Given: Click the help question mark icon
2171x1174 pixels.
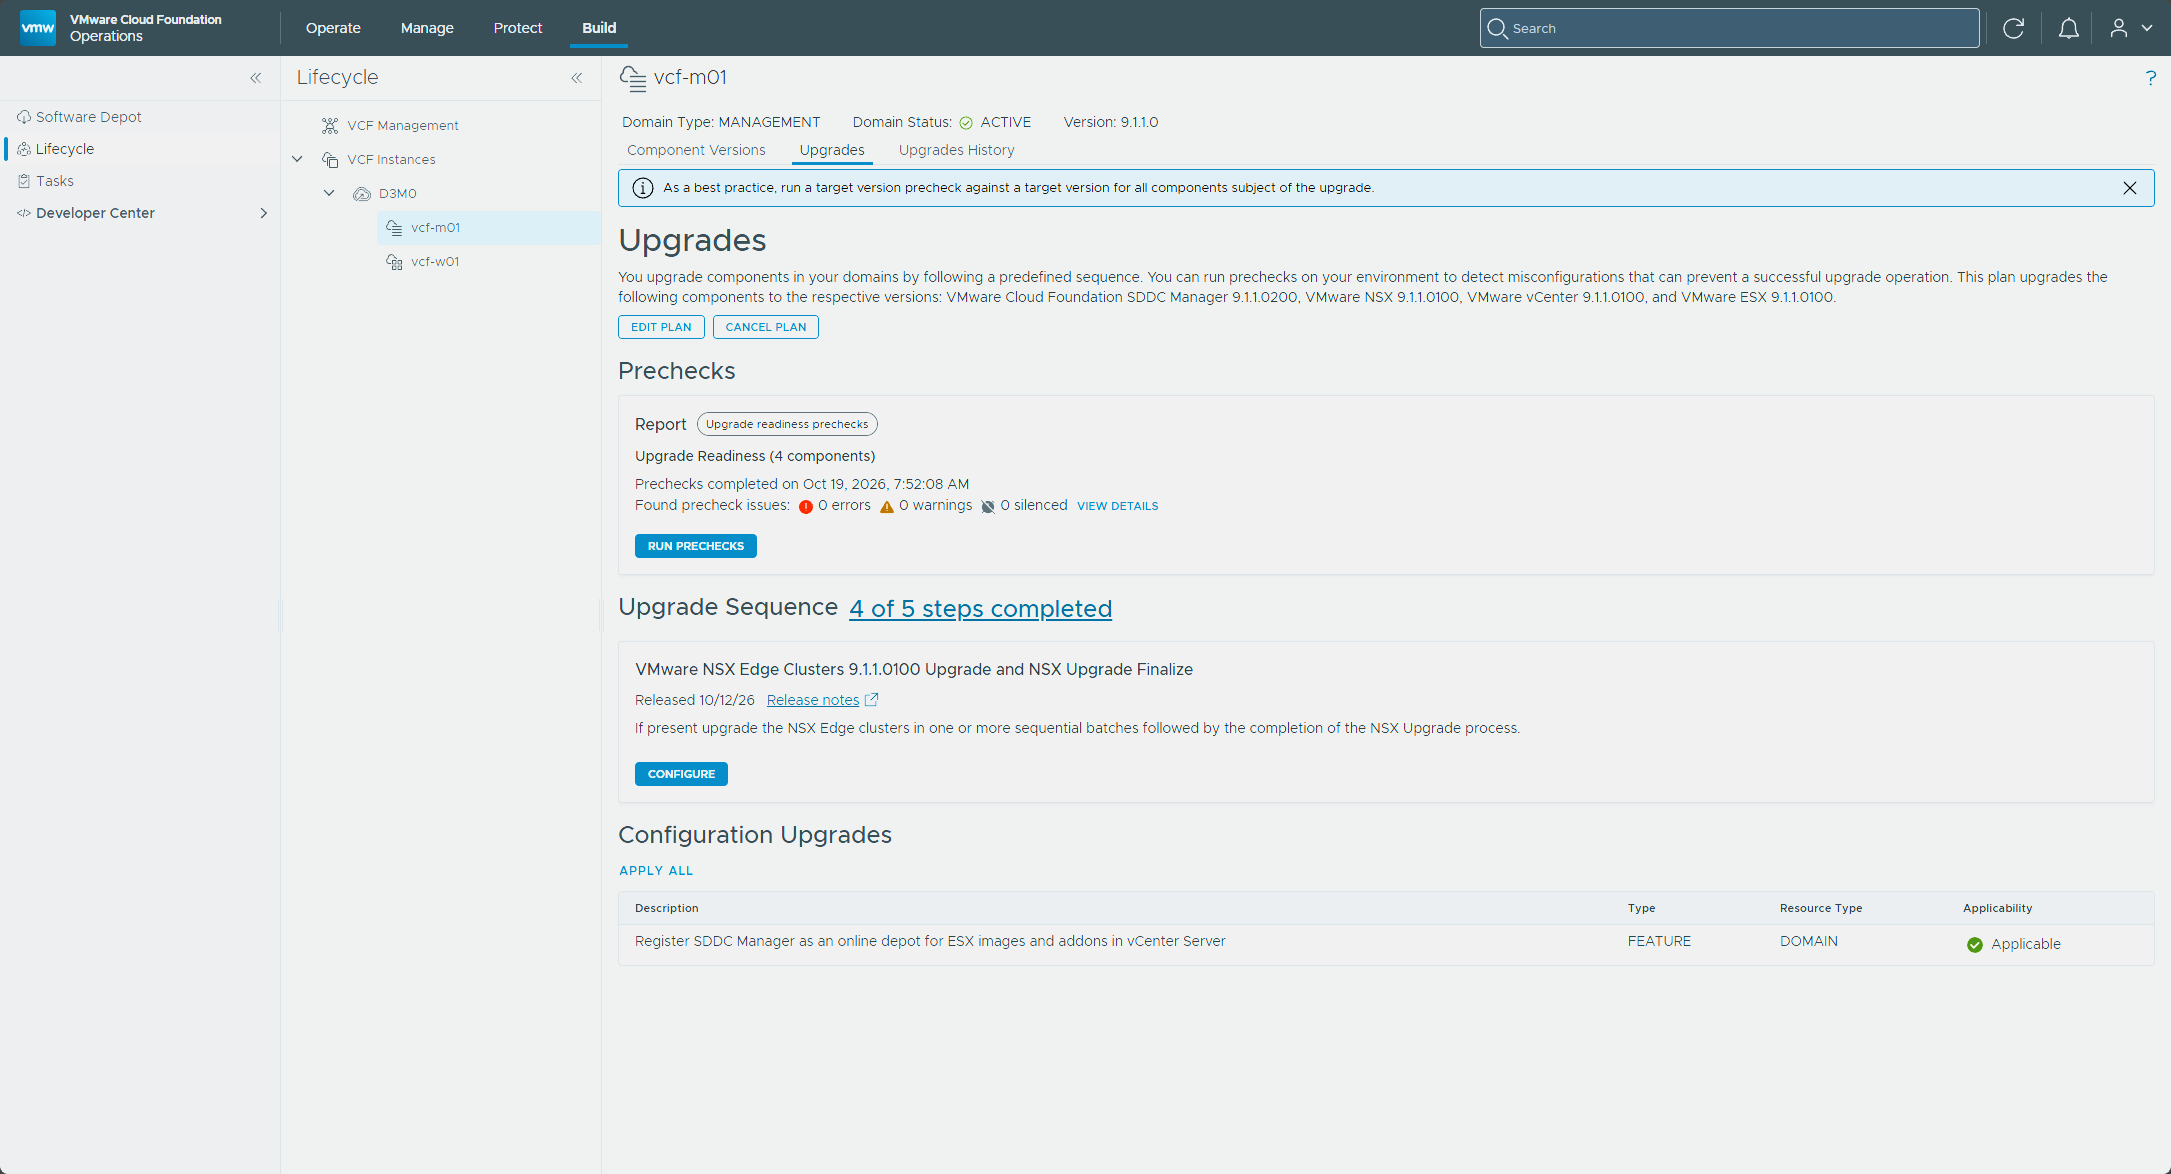Looking at the screenshot, I should (x=2150, y=78).
